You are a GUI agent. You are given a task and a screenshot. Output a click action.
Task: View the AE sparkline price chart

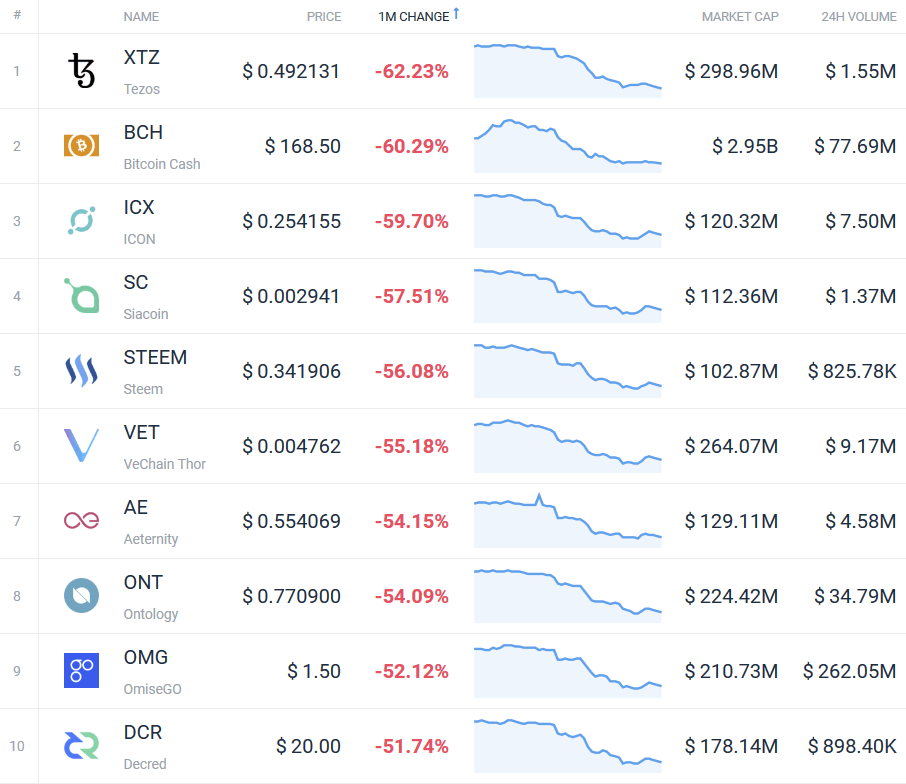click(567, 521)
